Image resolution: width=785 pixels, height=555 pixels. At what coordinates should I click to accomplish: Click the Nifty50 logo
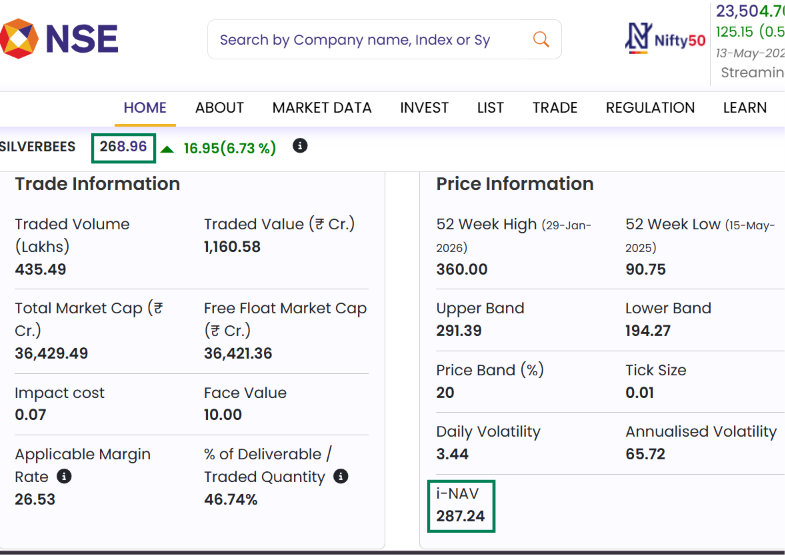[665, 39]
